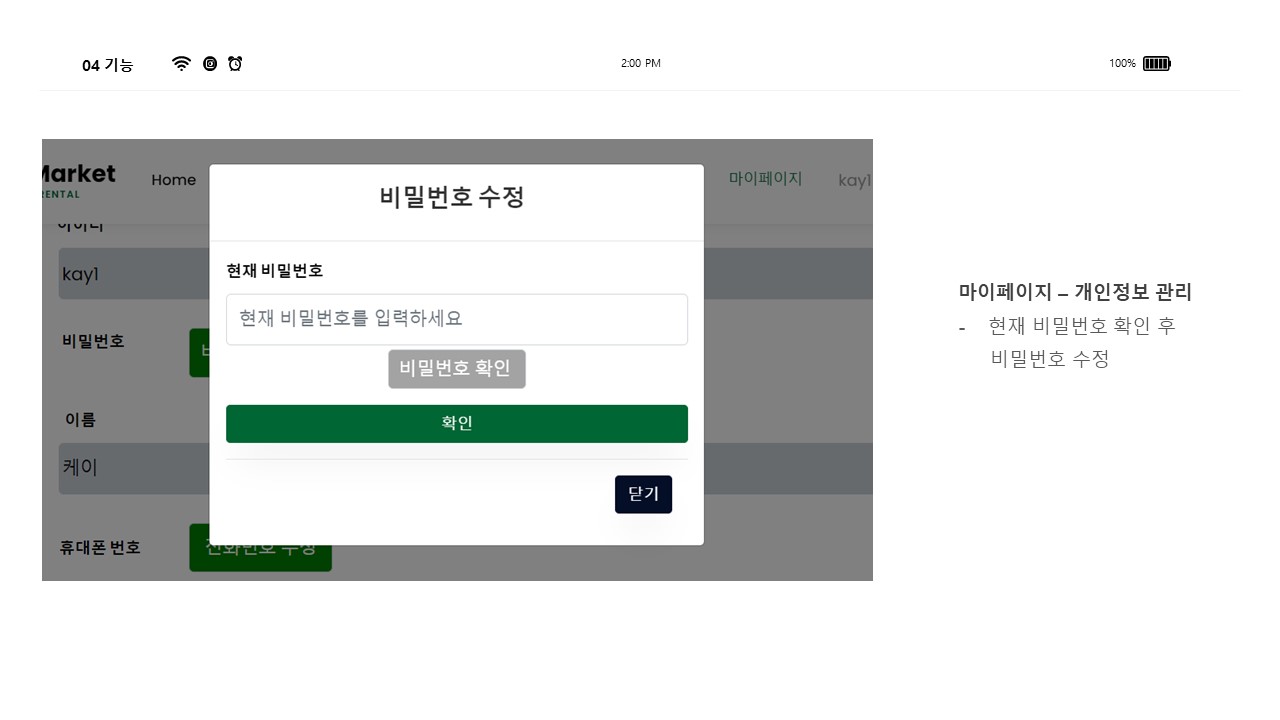Click the alarm clock status icon

click(x=235, y=63)
